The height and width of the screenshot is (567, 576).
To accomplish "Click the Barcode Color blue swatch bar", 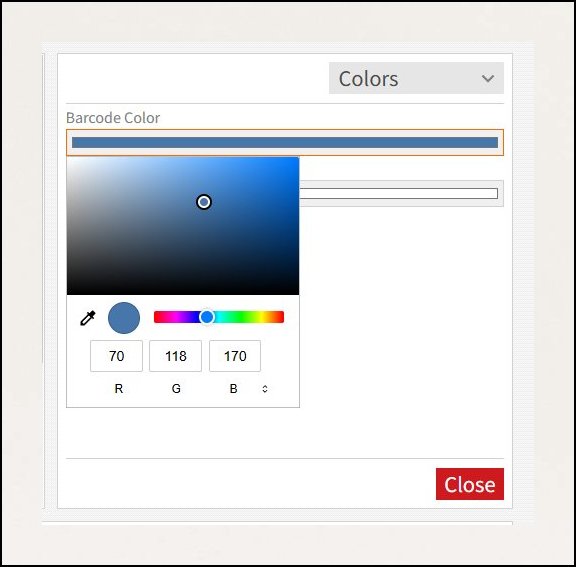I will tap(285, 142).
